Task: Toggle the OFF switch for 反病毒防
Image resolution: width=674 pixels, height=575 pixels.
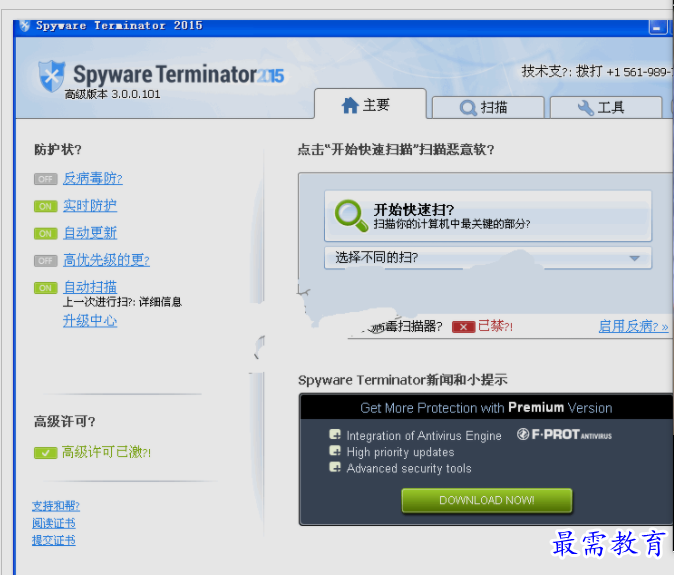Action: (46, 179)
